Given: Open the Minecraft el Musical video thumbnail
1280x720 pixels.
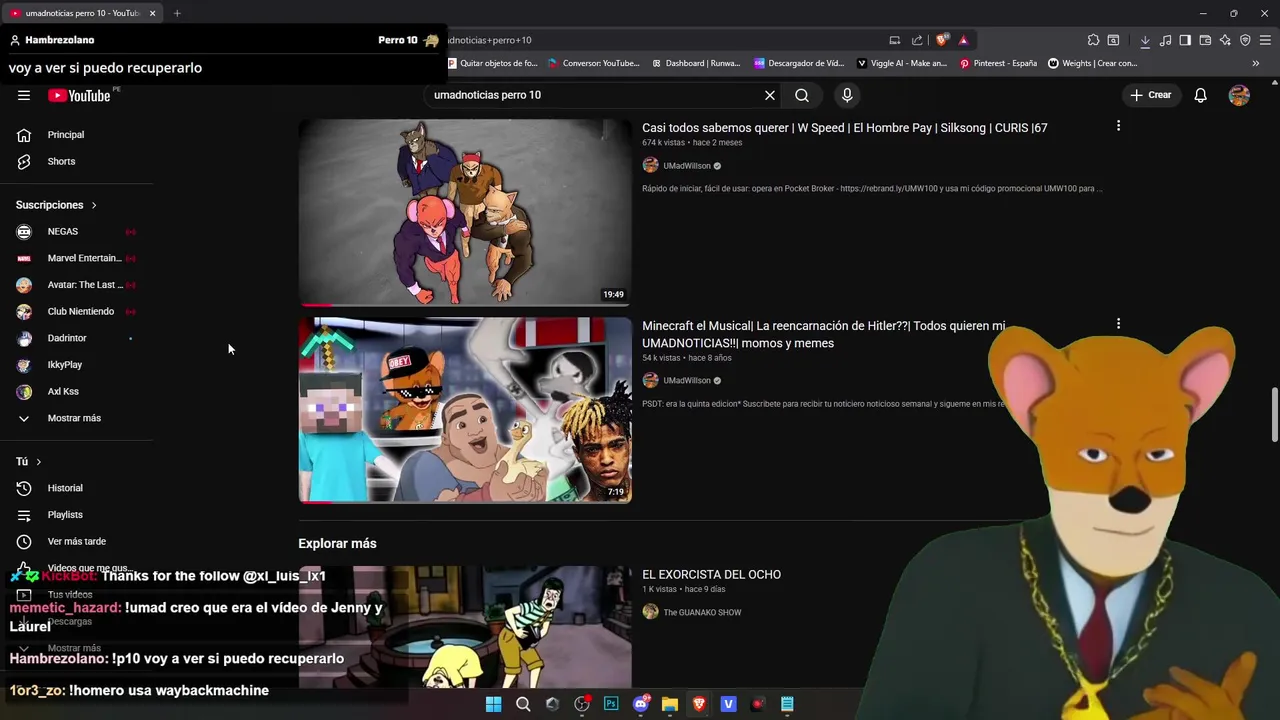Looking at the screenshot, I should [465, 410].
